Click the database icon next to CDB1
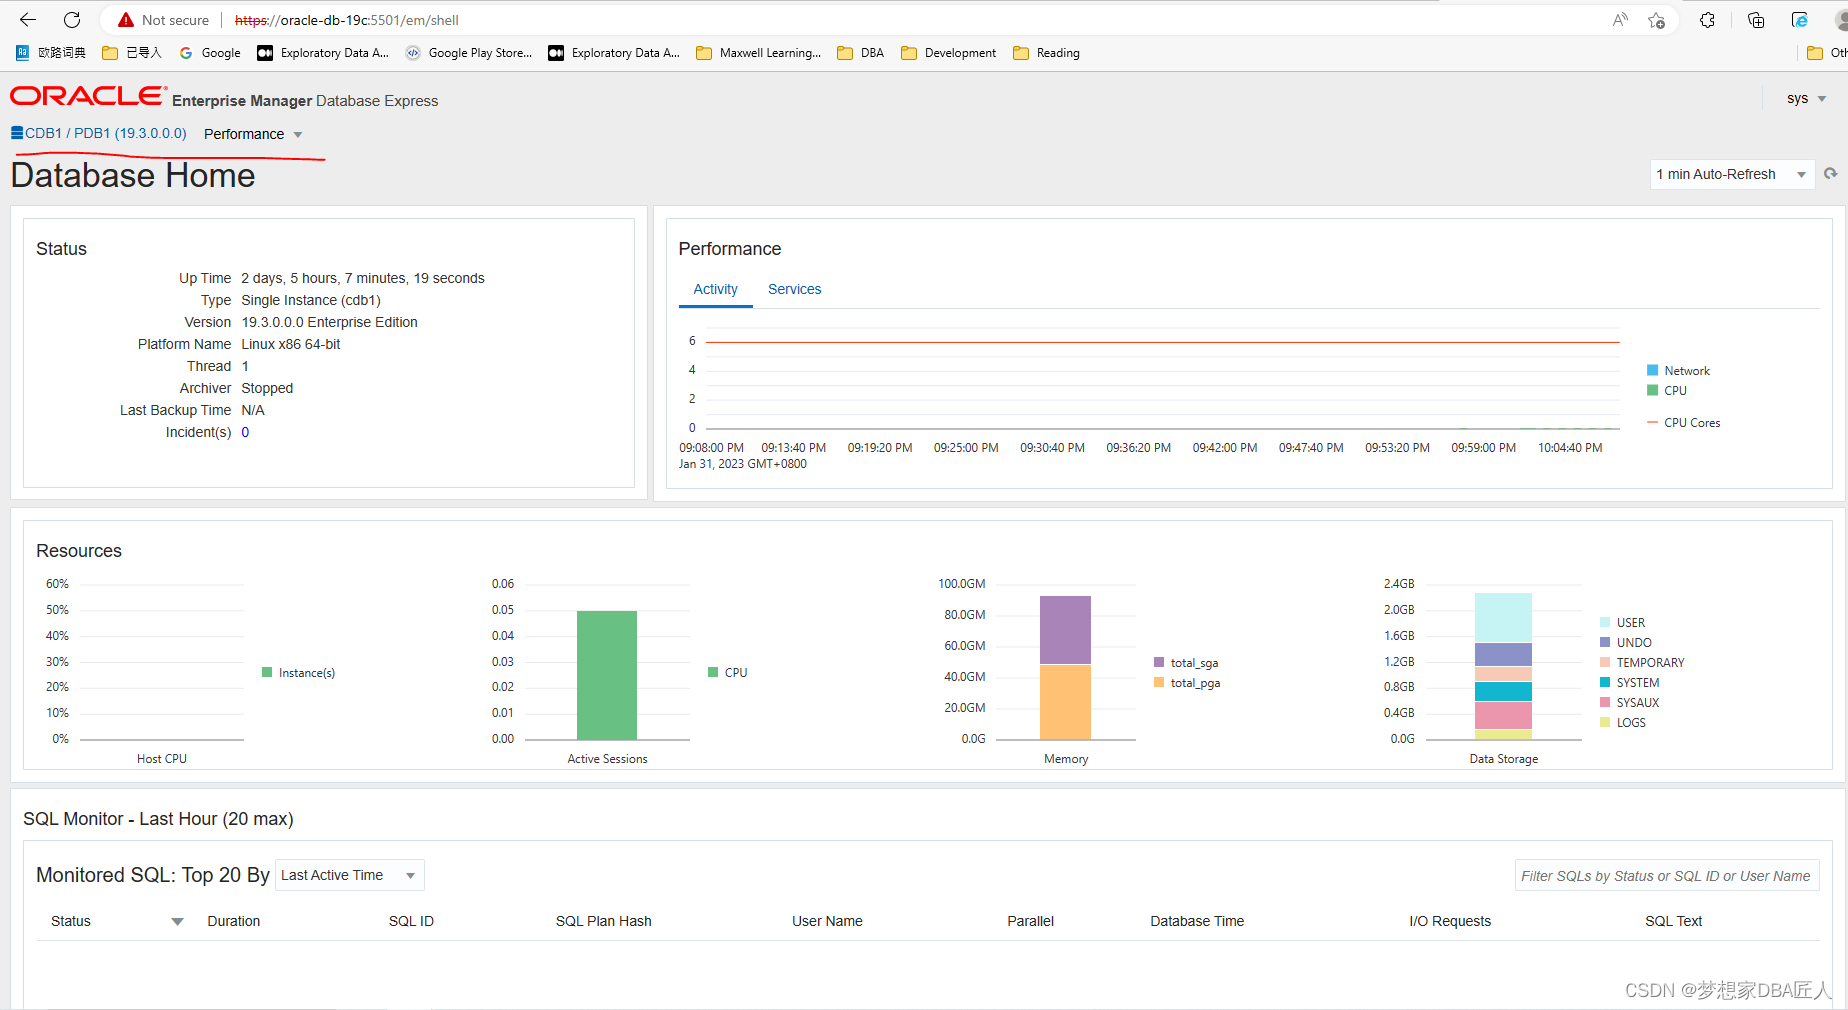Image resolution: width=1848 pixels, height=1010 pixels. [17, 132]
